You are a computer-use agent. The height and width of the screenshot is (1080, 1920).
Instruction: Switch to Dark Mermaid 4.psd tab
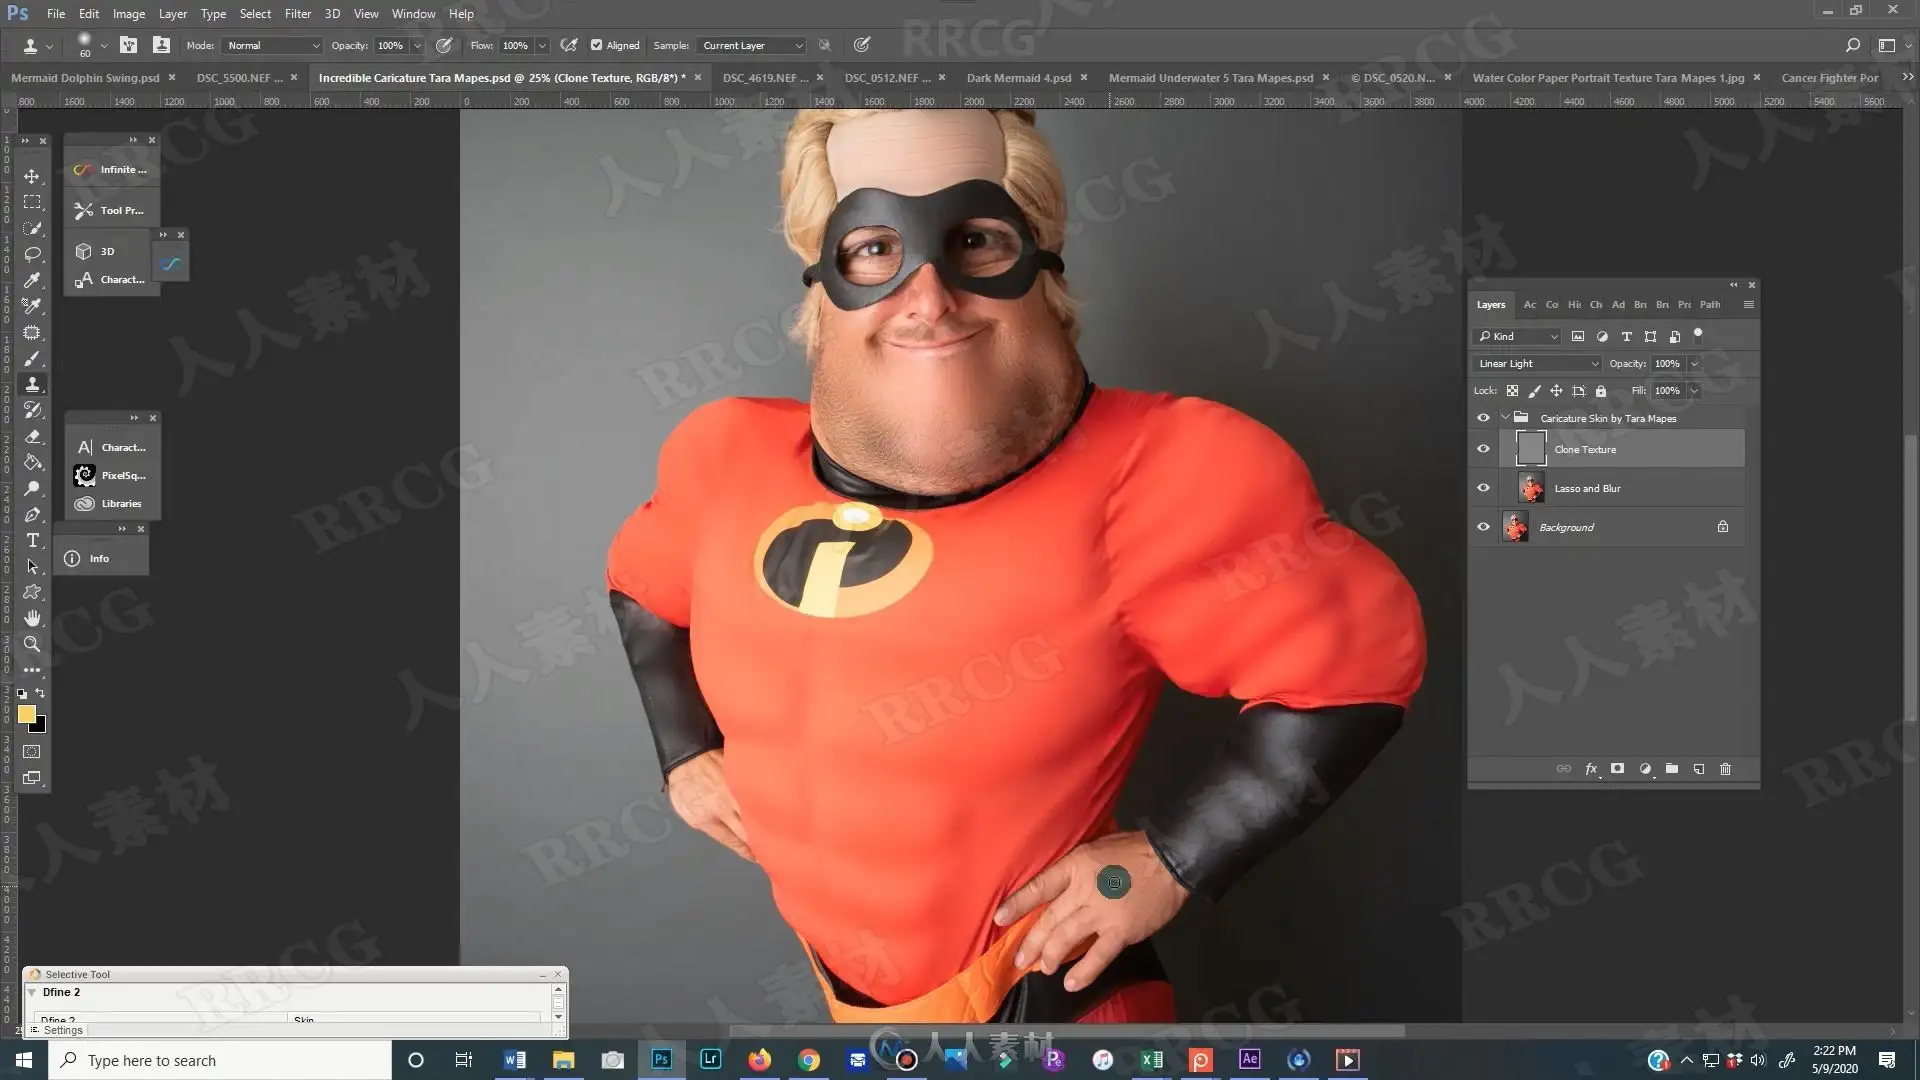tap(1018, 78)
